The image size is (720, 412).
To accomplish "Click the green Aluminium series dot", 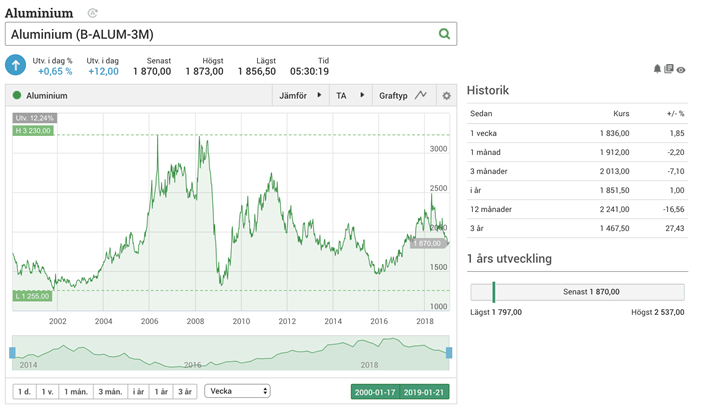I will pos(17,96).
